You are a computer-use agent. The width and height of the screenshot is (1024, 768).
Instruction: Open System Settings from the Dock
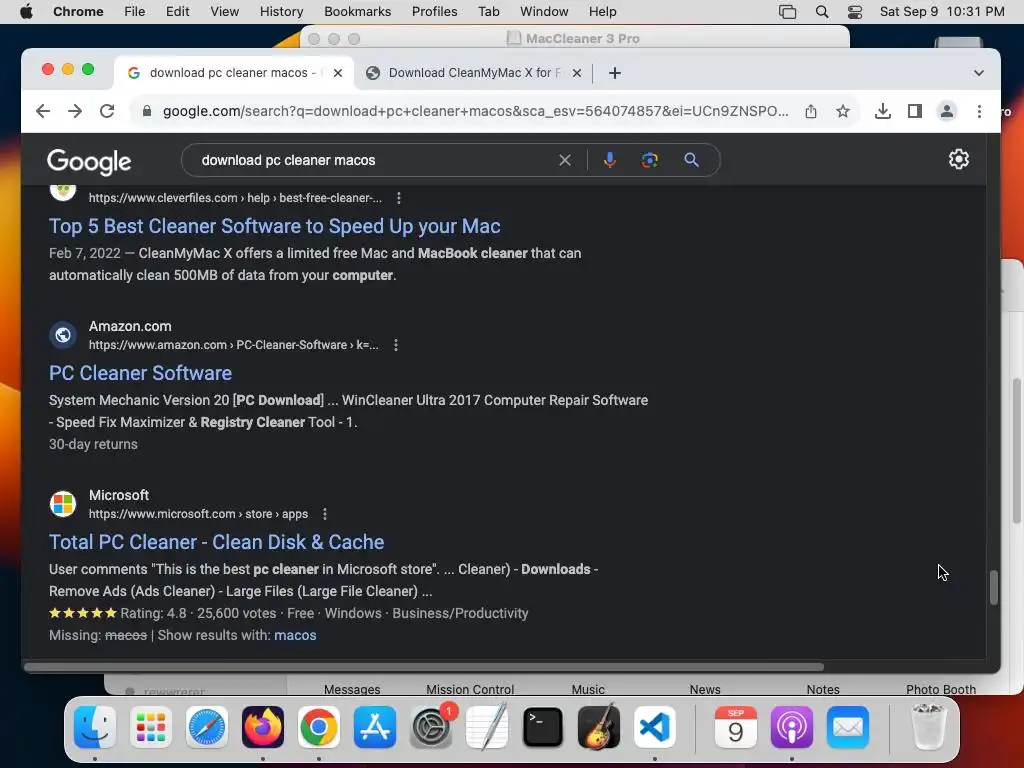coord(431,727)
